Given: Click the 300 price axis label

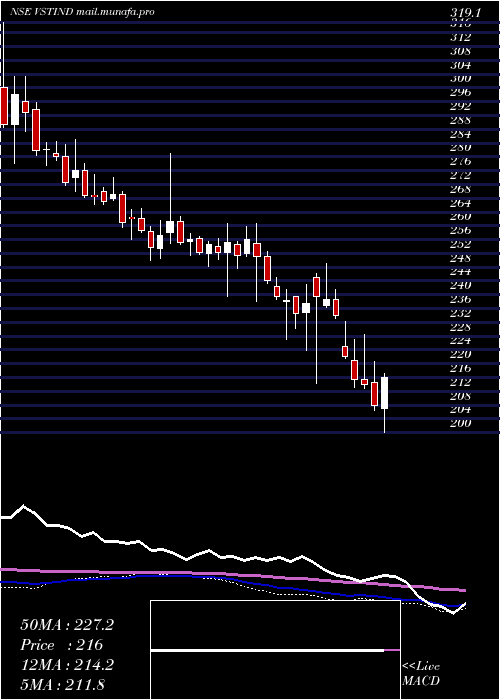Looking at the screenshot, I should tap(461, 79).
